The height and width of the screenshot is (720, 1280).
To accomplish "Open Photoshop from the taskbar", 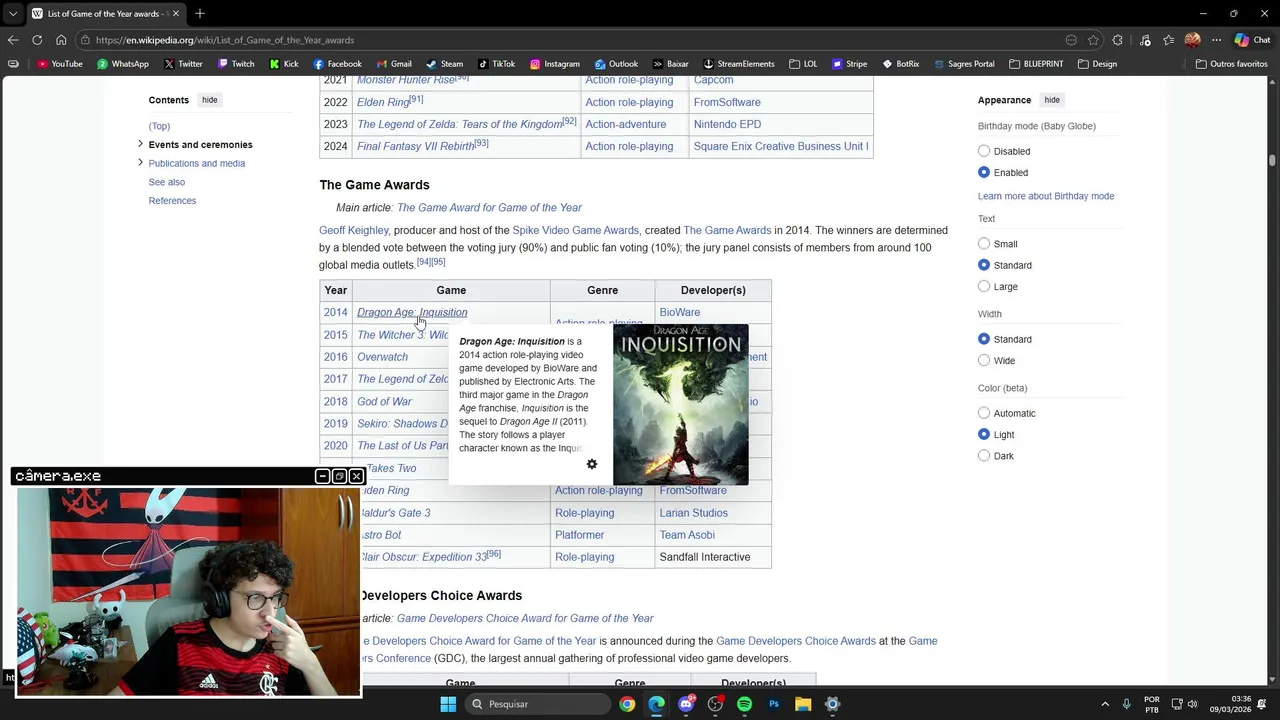I will point(773,704).
